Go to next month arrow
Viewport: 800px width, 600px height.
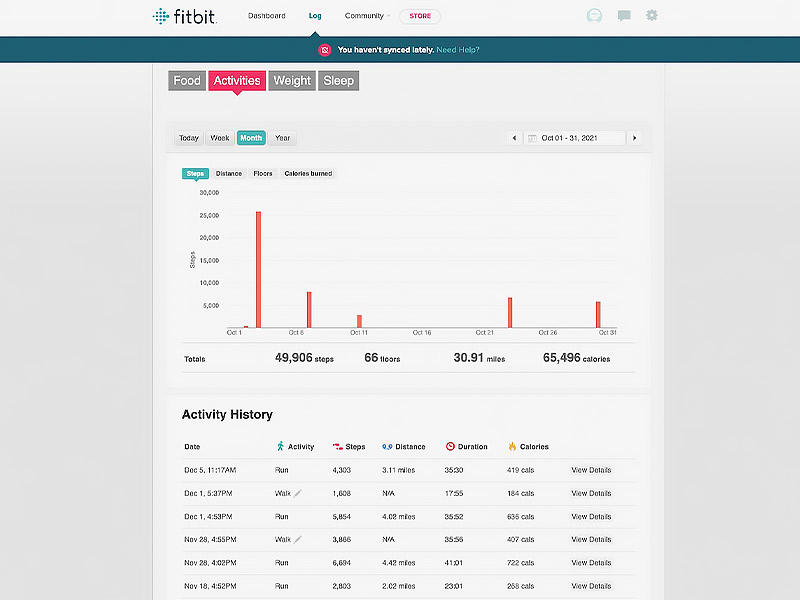click(x=634, y=138)
